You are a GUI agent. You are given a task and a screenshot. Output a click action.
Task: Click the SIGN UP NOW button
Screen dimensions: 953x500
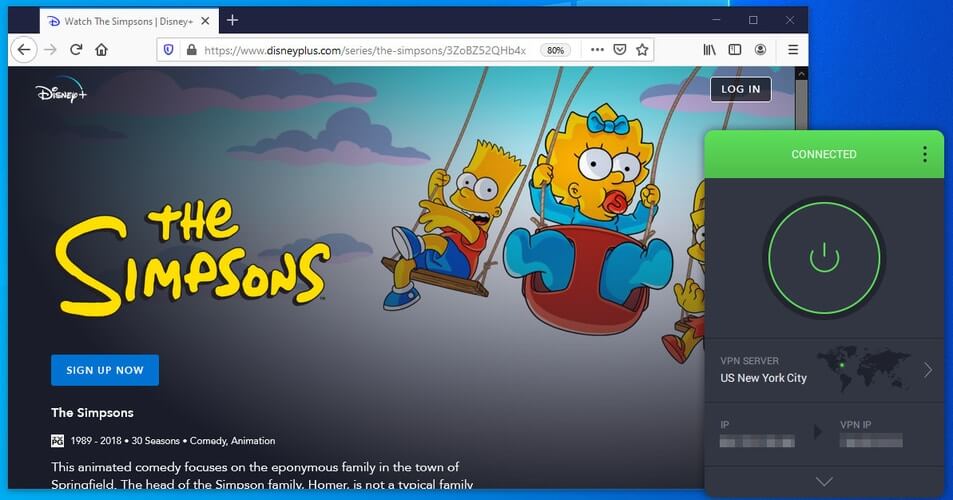105,370
